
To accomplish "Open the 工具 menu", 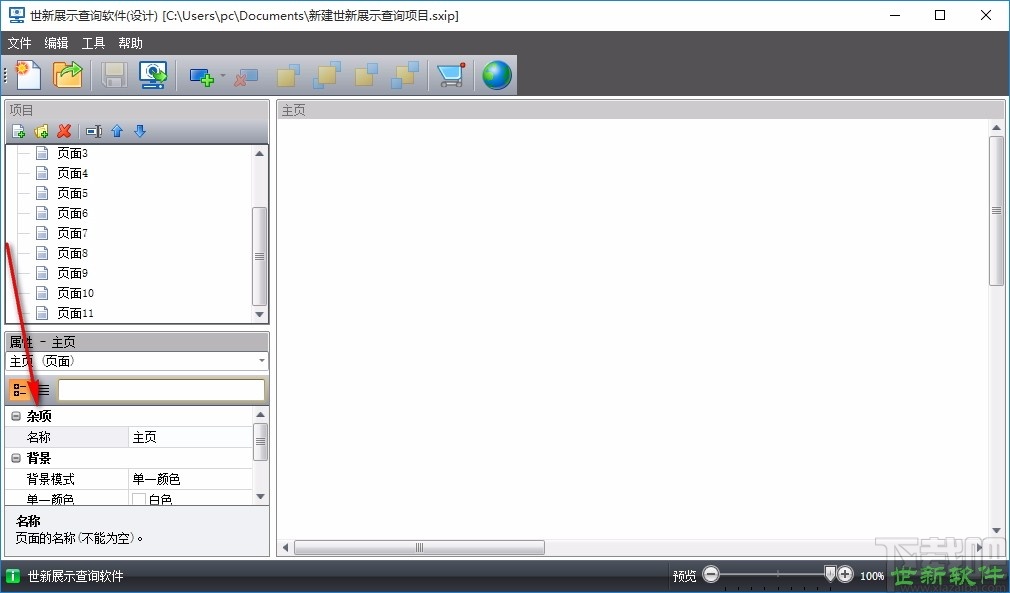I will (93, 43).
